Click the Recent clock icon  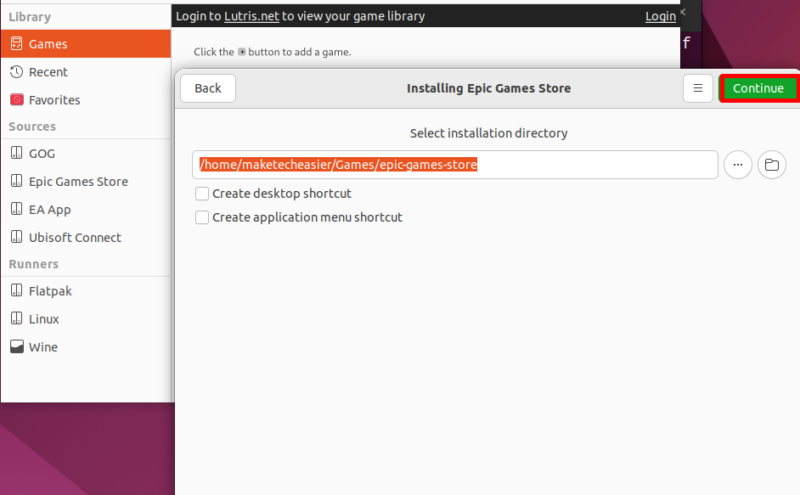(x=16, y=71)
